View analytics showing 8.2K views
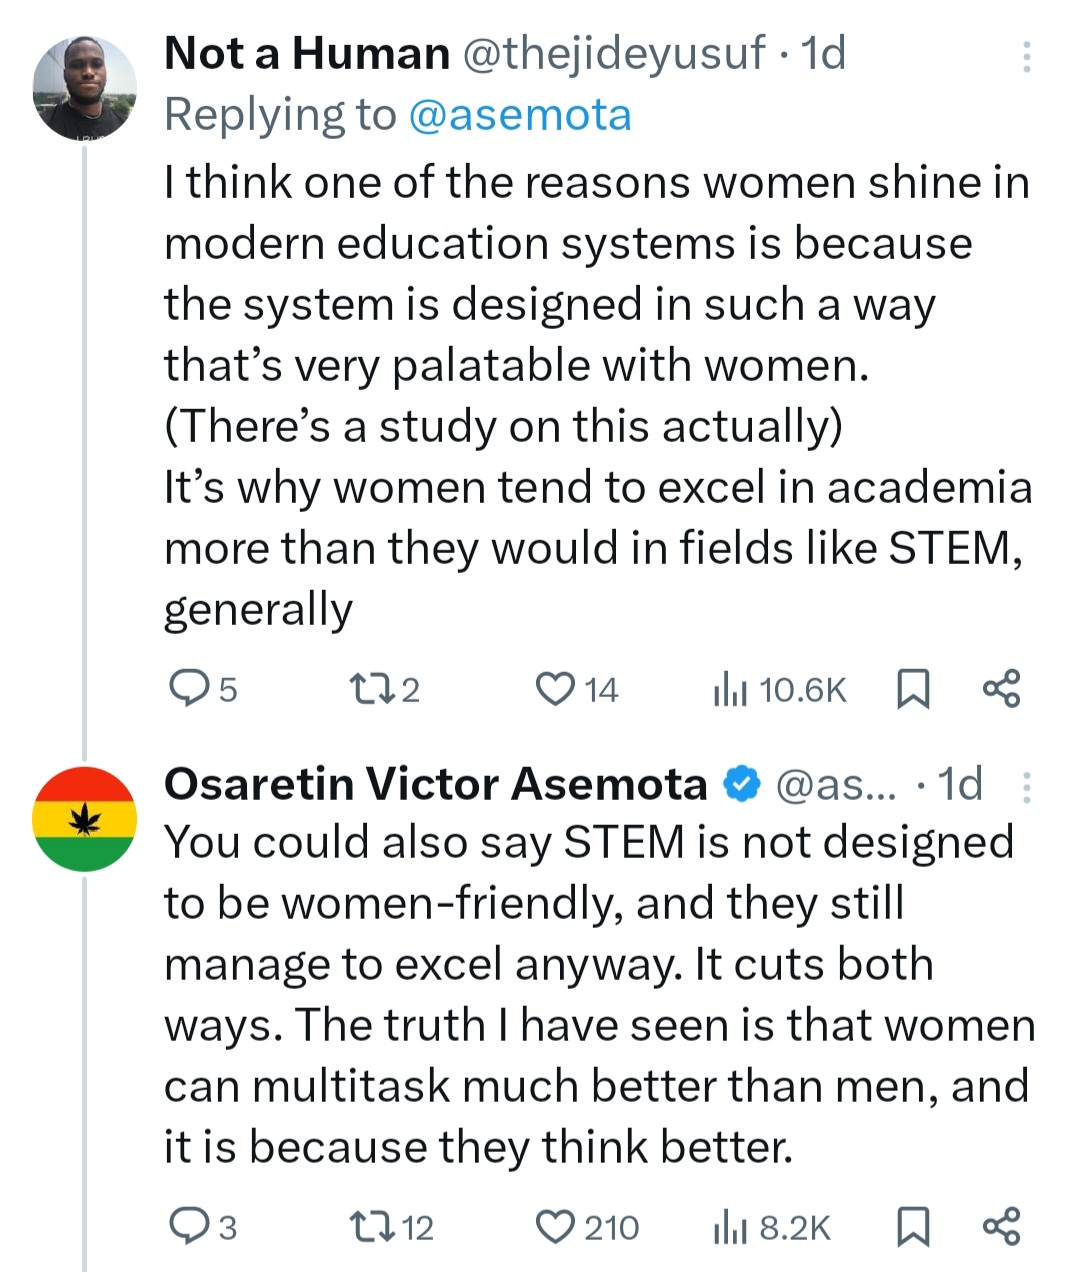The width and height of the screenshot is (1080, 1272). tap(731, 1227)
